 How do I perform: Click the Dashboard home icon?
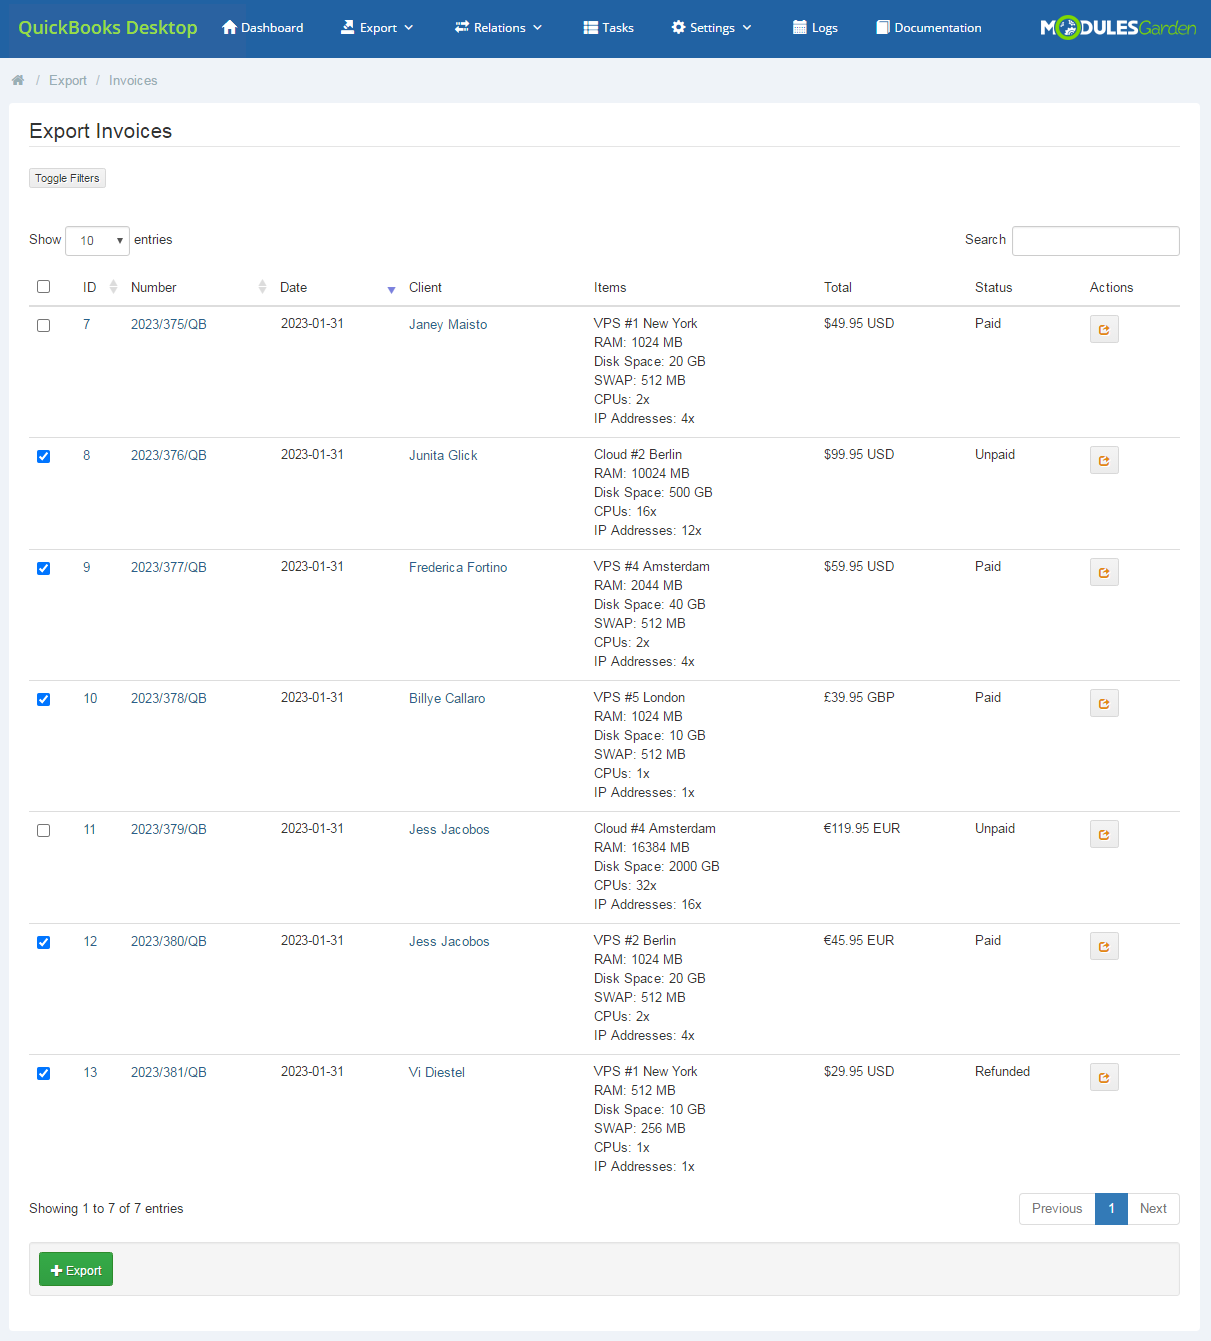pyautogui.click(x=229, y=26)
